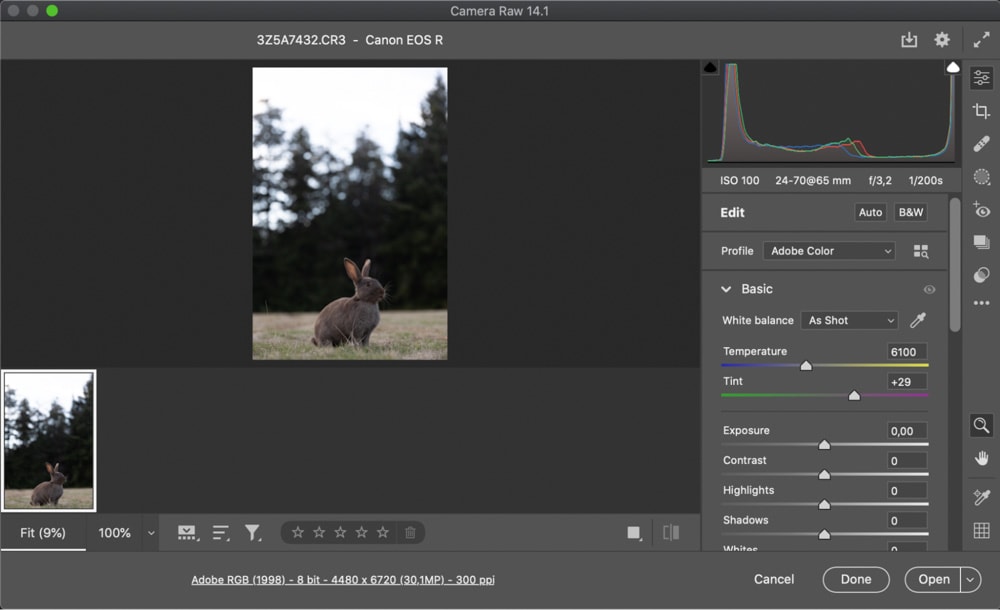The image size is (1000, 610).
Task: Toggle the Basic panel visibility eye
Action: tap(929, 290)
